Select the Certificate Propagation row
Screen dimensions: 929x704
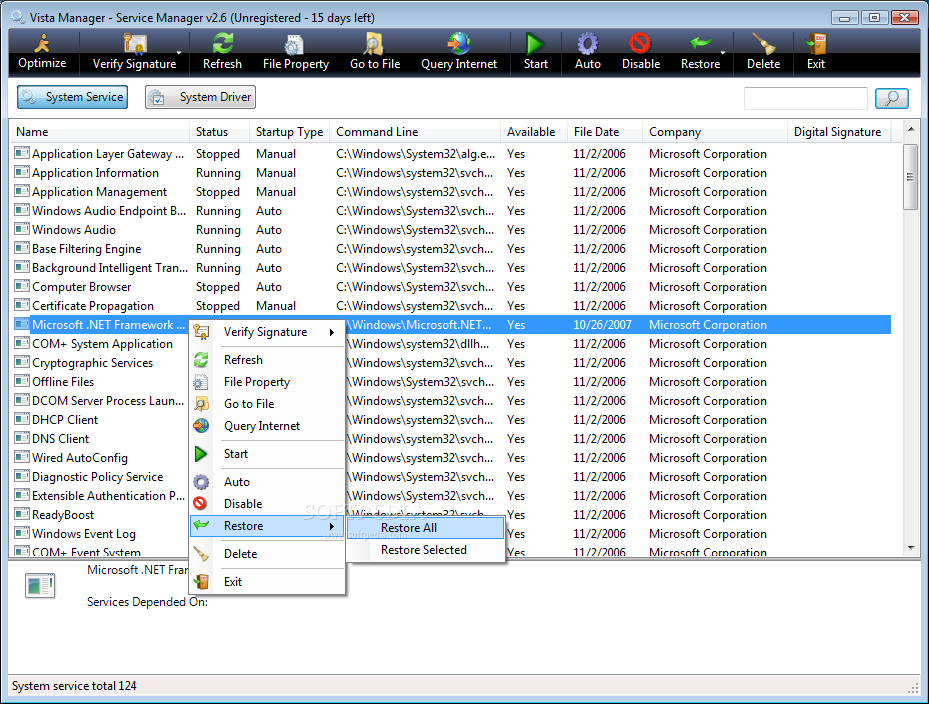click(x=450, y=306)
